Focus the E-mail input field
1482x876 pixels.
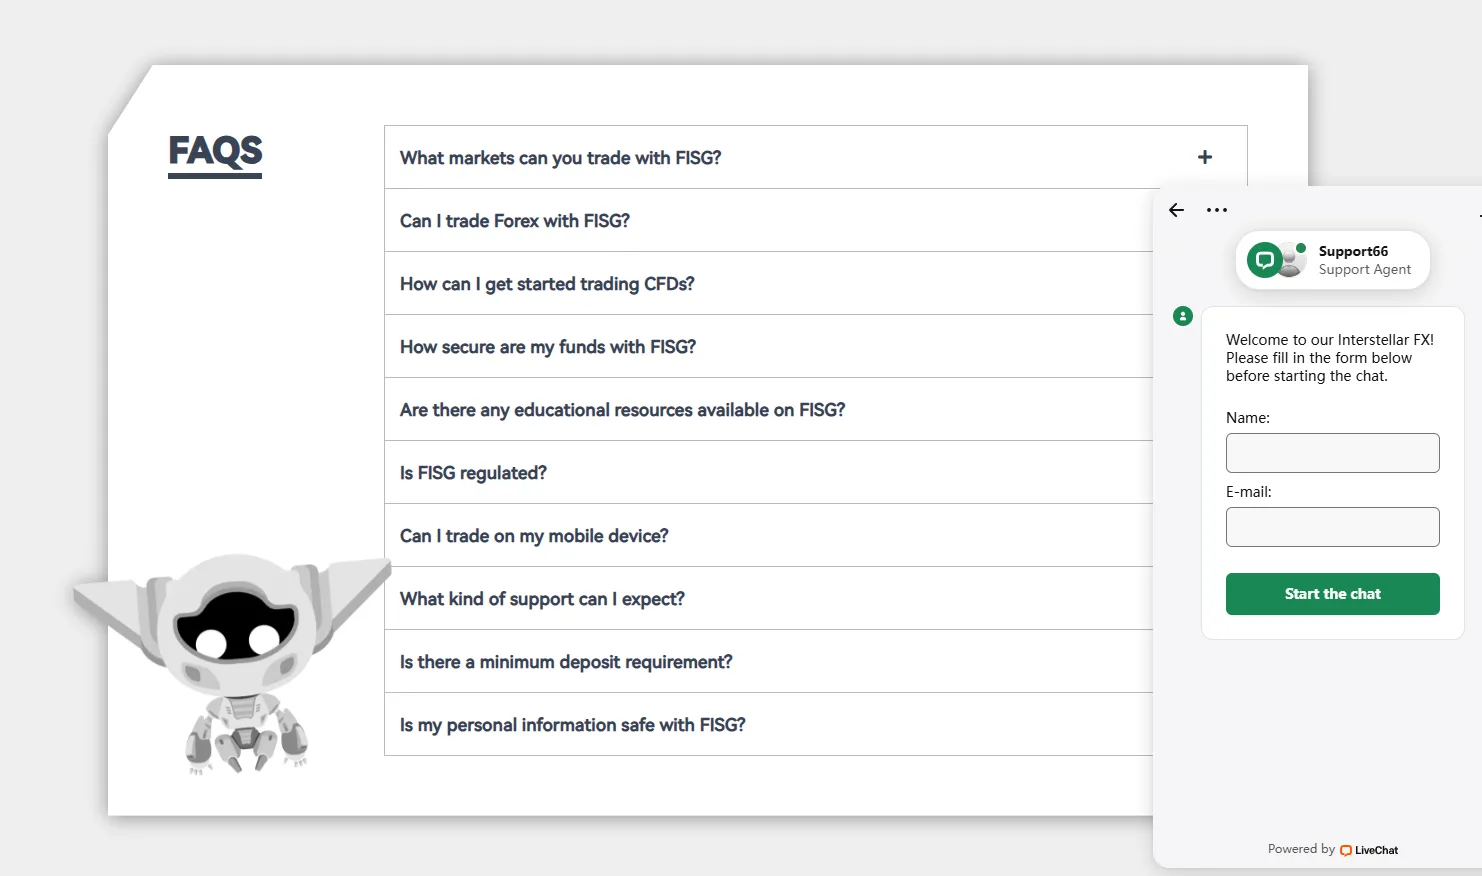pyautogui.click(x=1332, y=527)
